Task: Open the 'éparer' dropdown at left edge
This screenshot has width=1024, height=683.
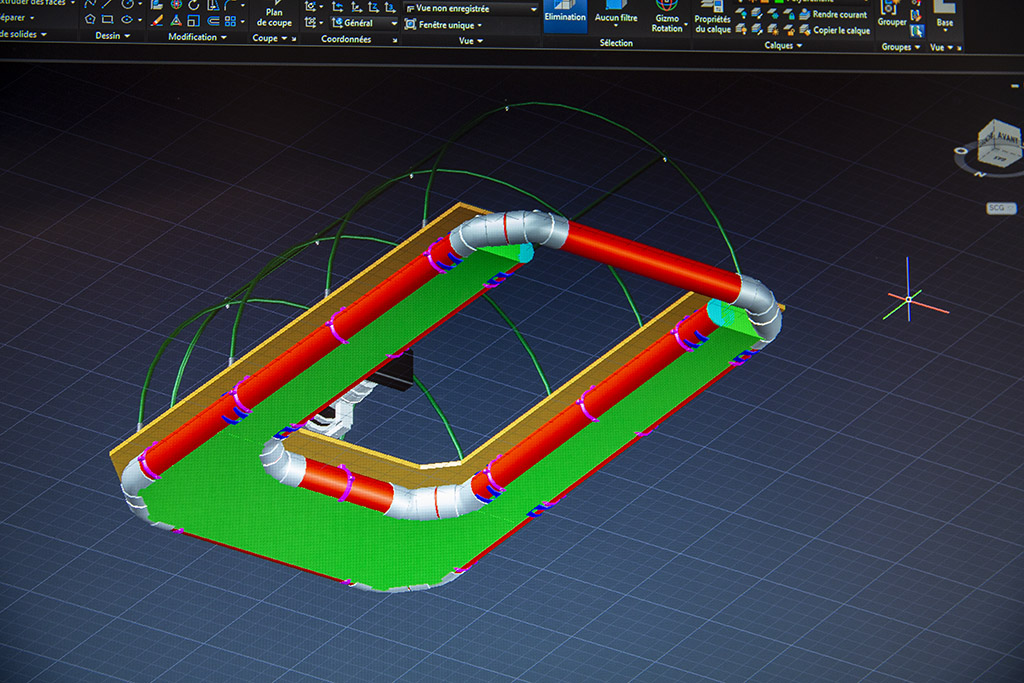Action: [17, 18]
